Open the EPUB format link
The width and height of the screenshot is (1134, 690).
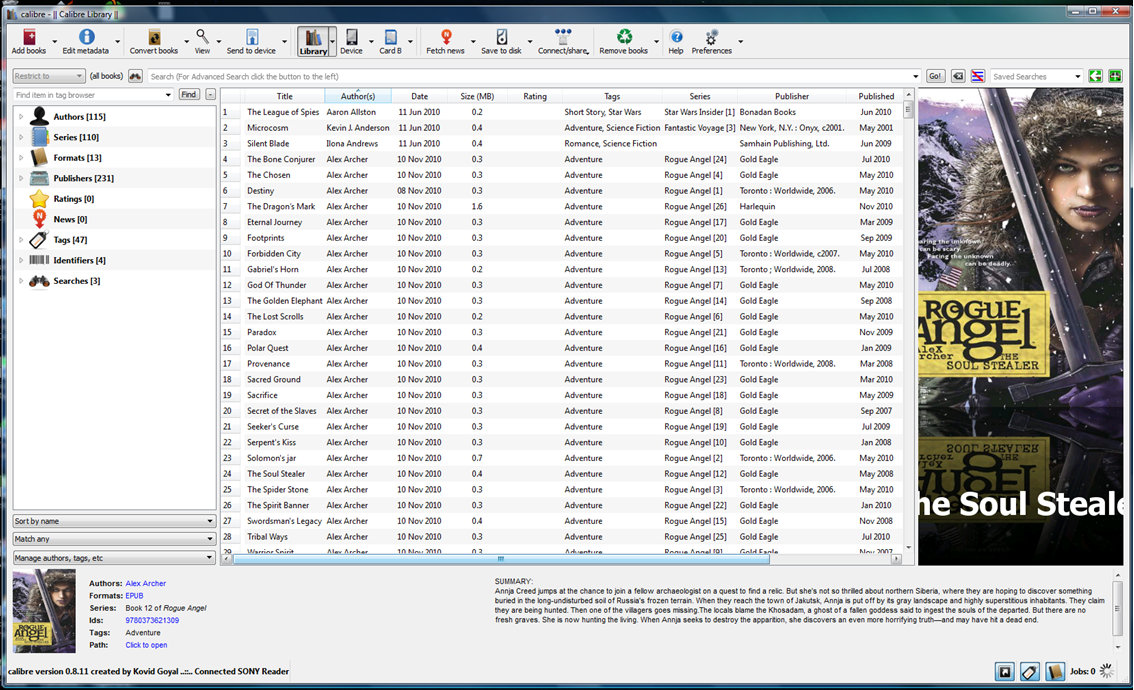pos(135,596)
